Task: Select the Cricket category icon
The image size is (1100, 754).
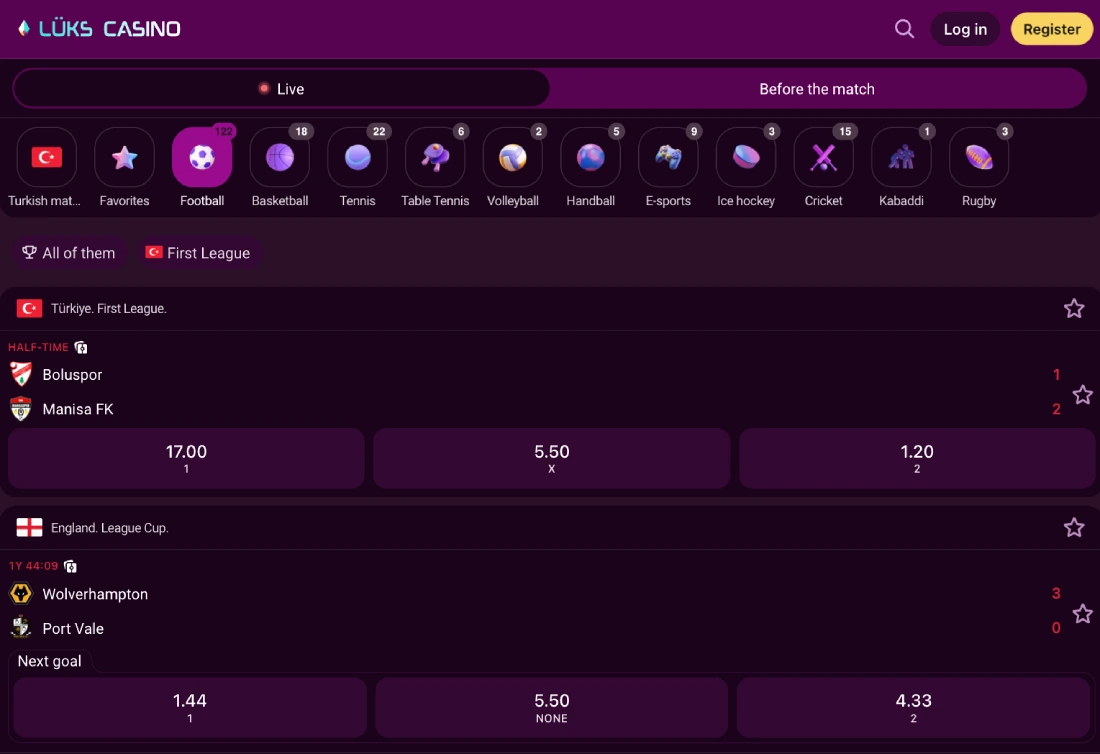Action: point(824,157)
